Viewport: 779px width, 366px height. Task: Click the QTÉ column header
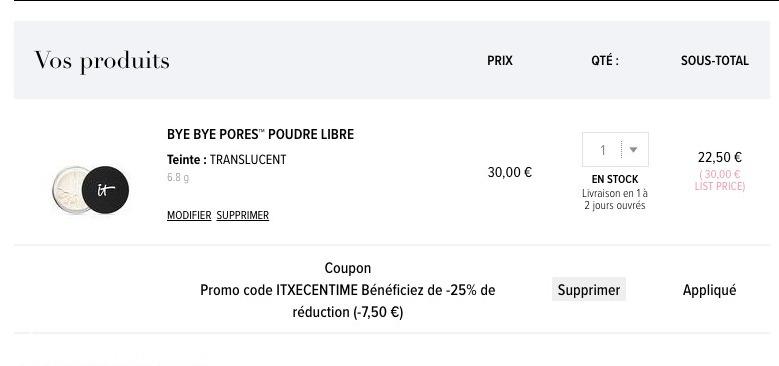tap(605, 61)
